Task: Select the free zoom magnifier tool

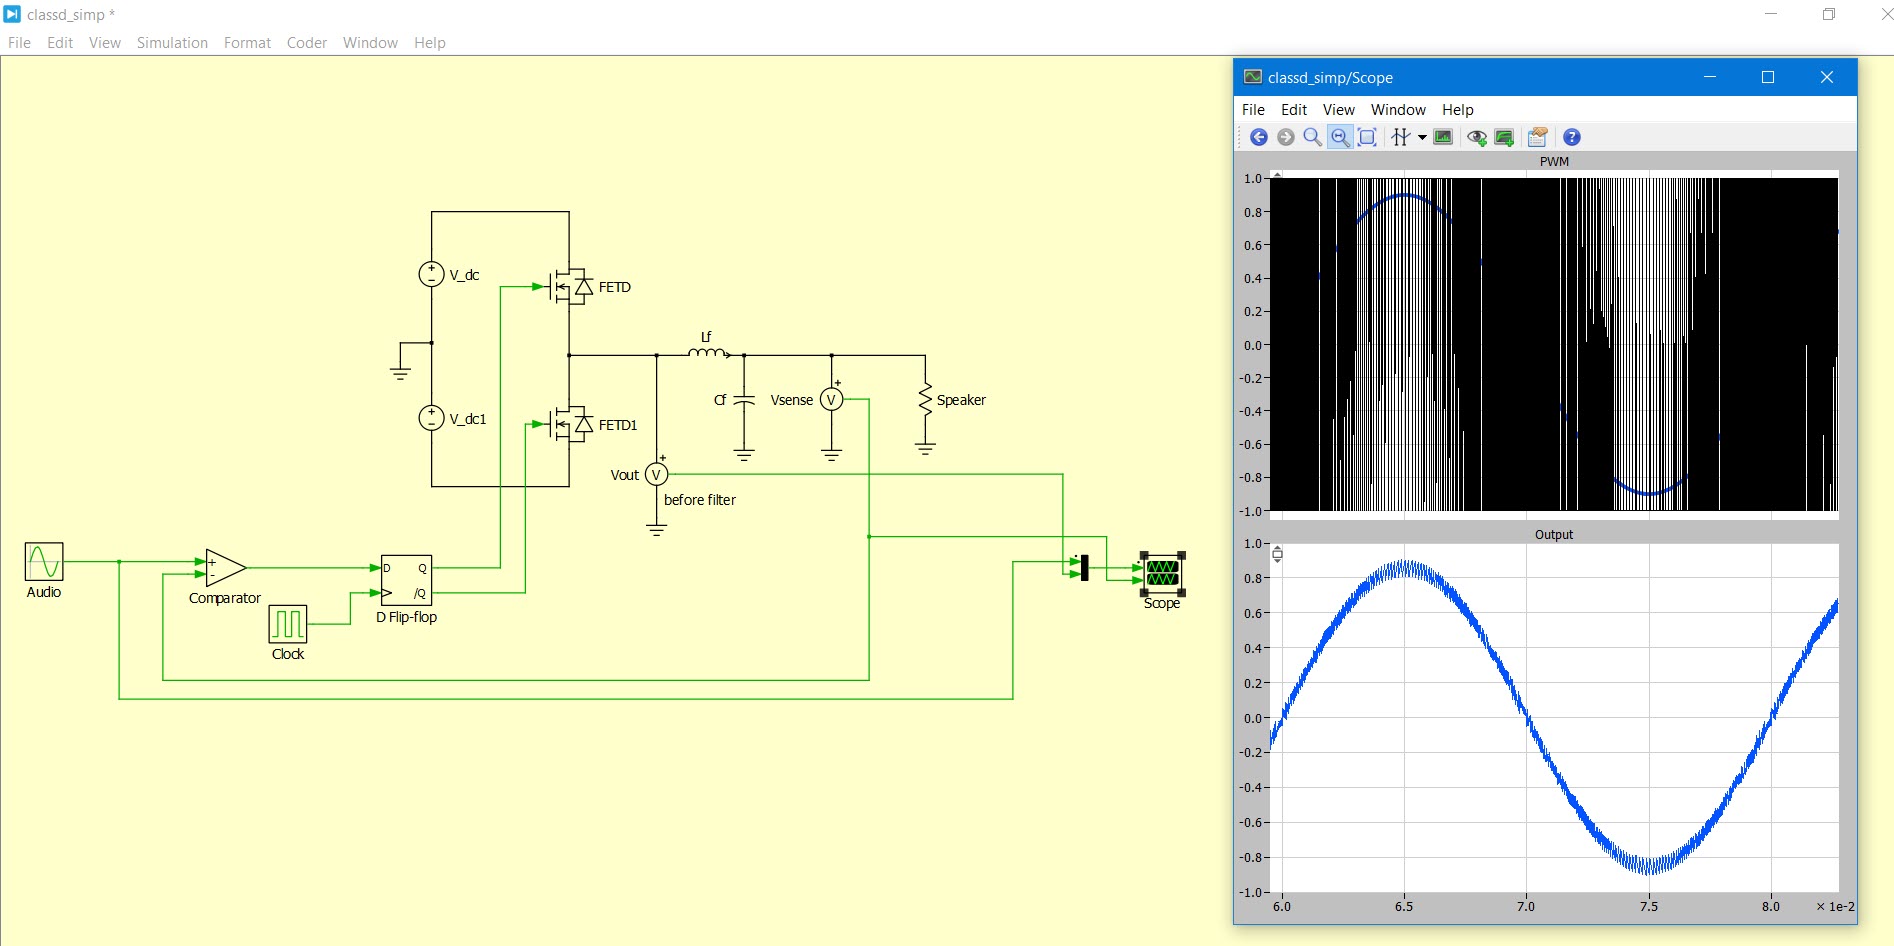Action: 1313,137
